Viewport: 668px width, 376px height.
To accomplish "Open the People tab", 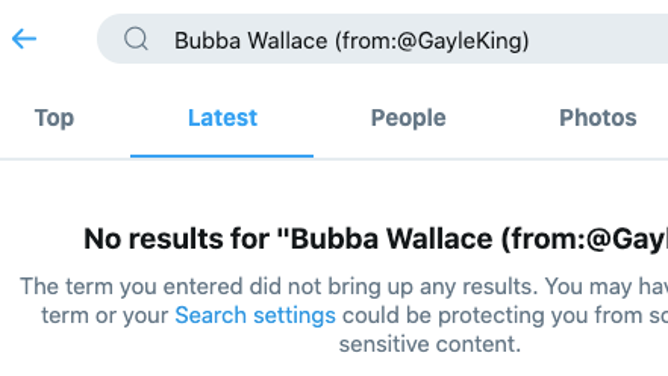I will tap(408, 118).
